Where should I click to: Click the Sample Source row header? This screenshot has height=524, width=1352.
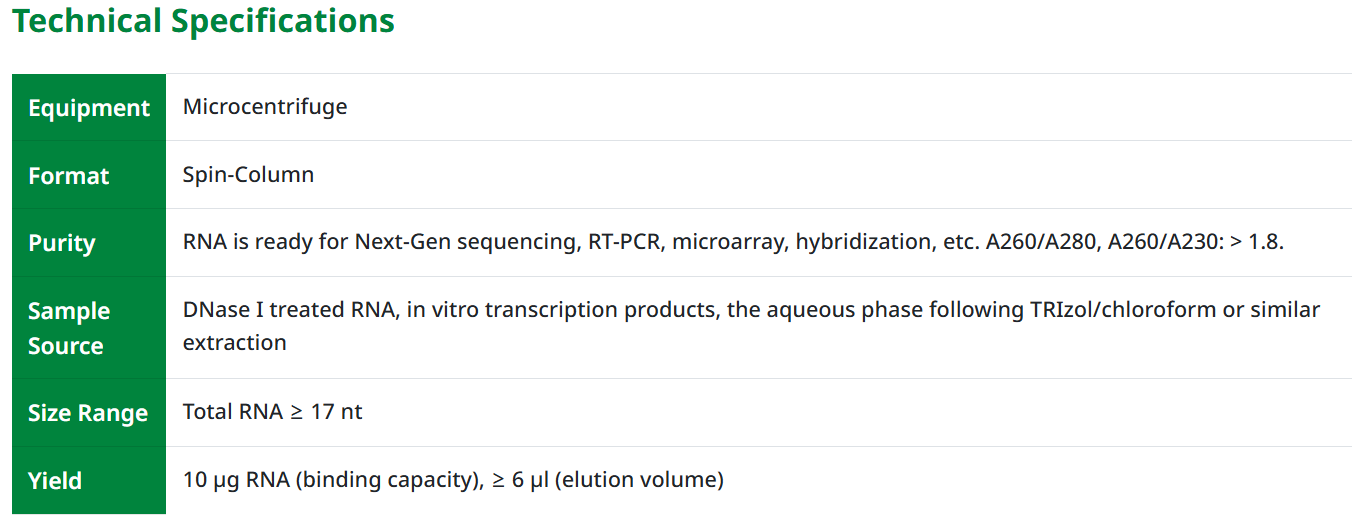point(69,328)
